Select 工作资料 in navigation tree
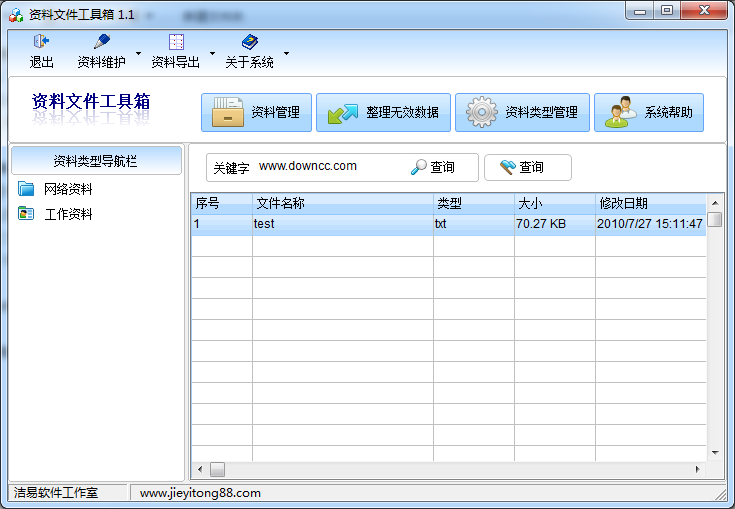The image size is (735, 509). pyautogui.click(x=68, y=214)
